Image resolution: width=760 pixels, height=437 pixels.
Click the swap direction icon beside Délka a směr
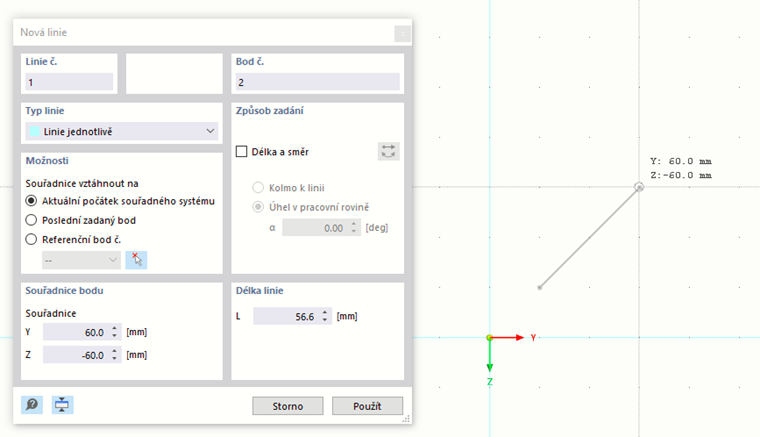[x=389, y=151]
